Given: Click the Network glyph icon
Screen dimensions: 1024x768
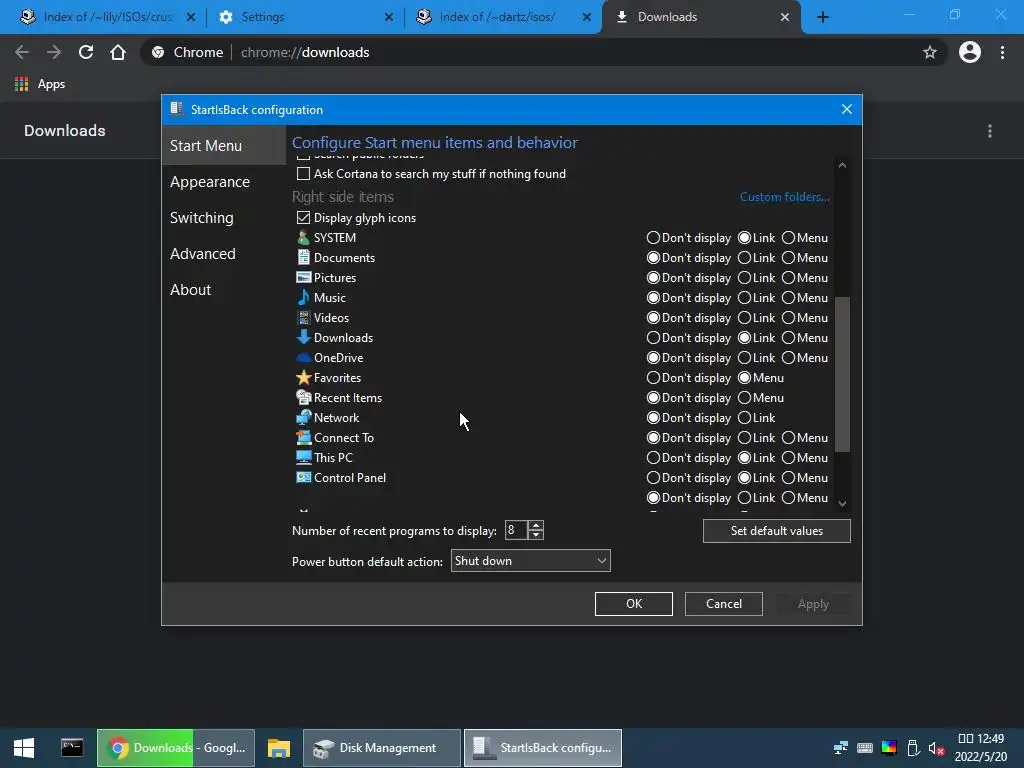Looking at the screenshot, I should pos(303,417).
